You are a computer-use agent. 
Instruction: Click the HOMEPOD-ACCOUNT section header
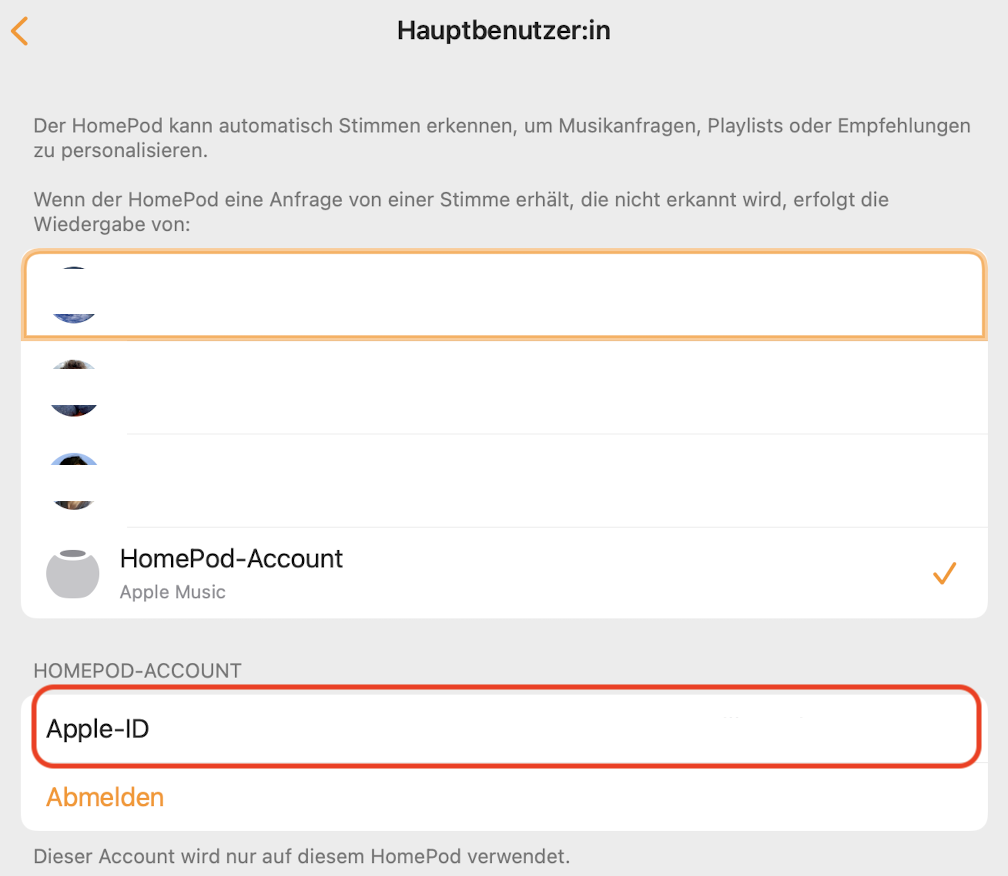[x=138, y=671]
